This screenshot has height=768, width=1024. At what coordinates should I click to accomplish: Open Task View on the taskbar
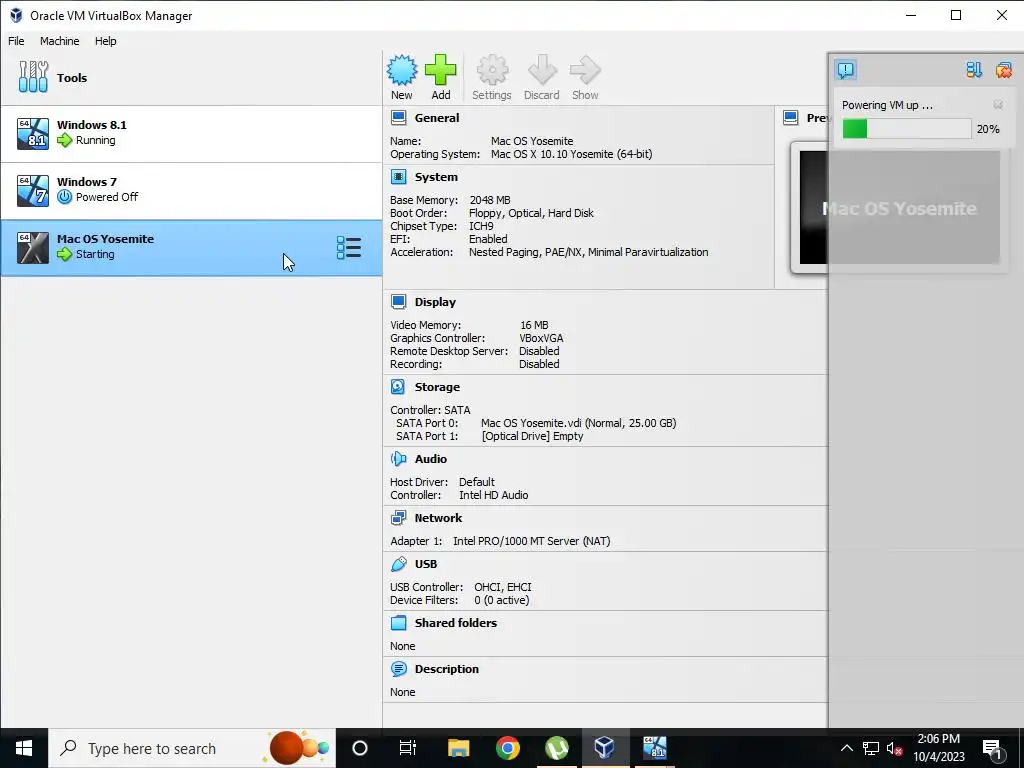[x=408, y=748]
